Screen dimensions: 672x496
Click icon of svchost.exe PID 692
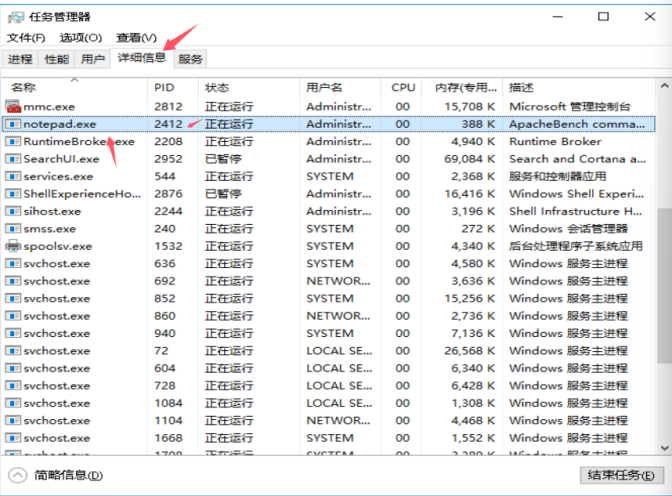coord(13,281)
